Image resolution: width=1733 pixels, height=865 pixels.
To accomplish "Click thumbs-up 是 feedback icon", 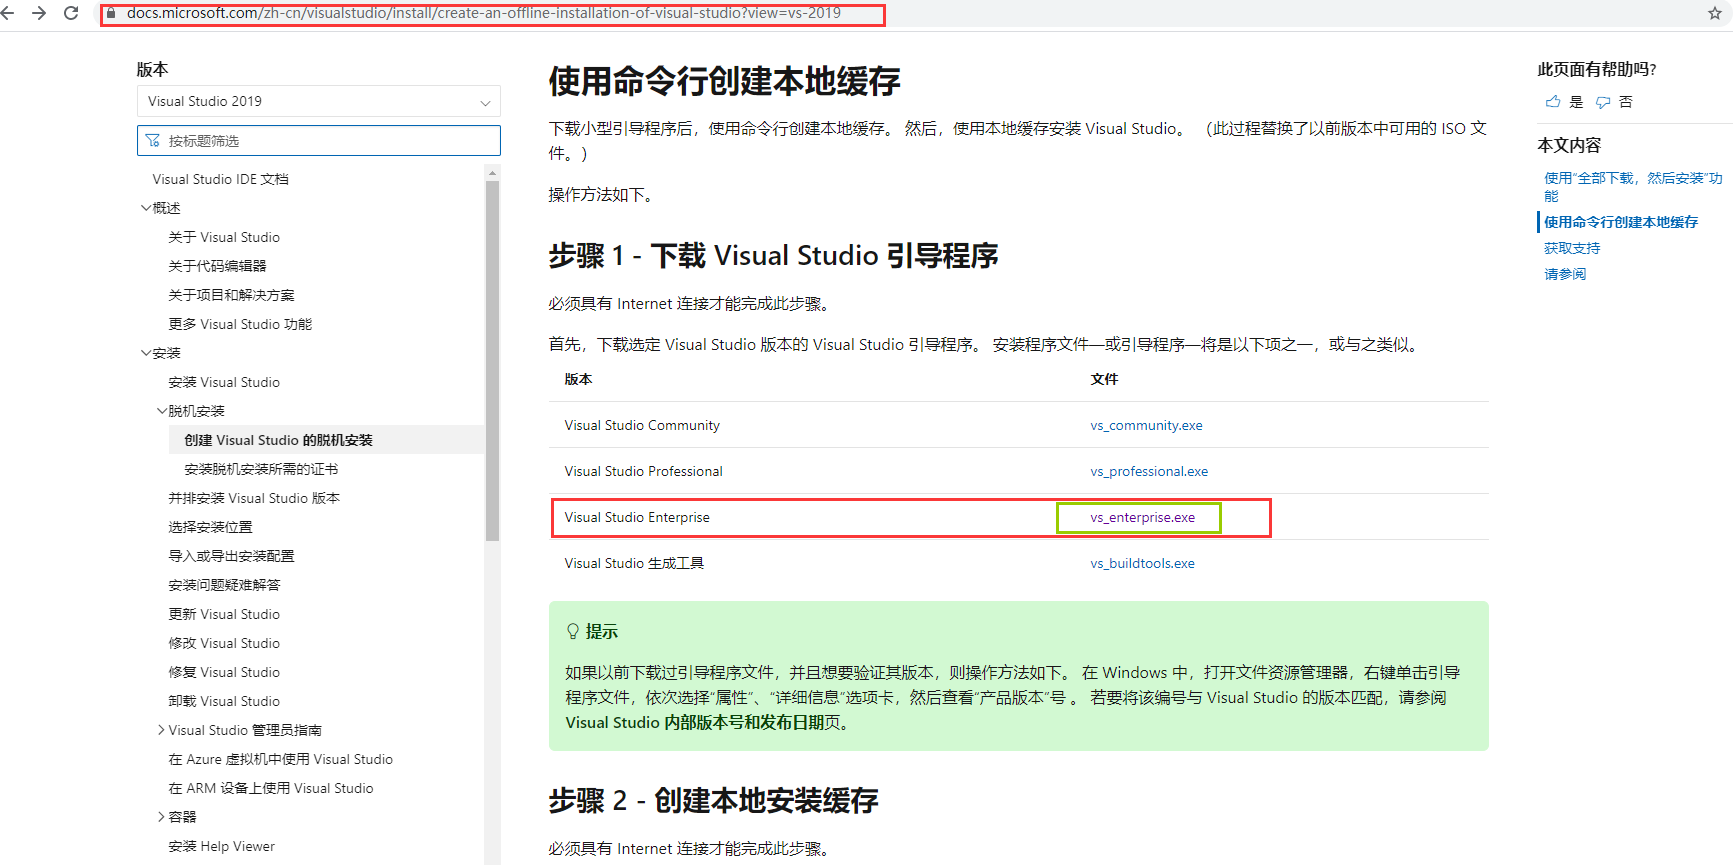I will 1553,102.
